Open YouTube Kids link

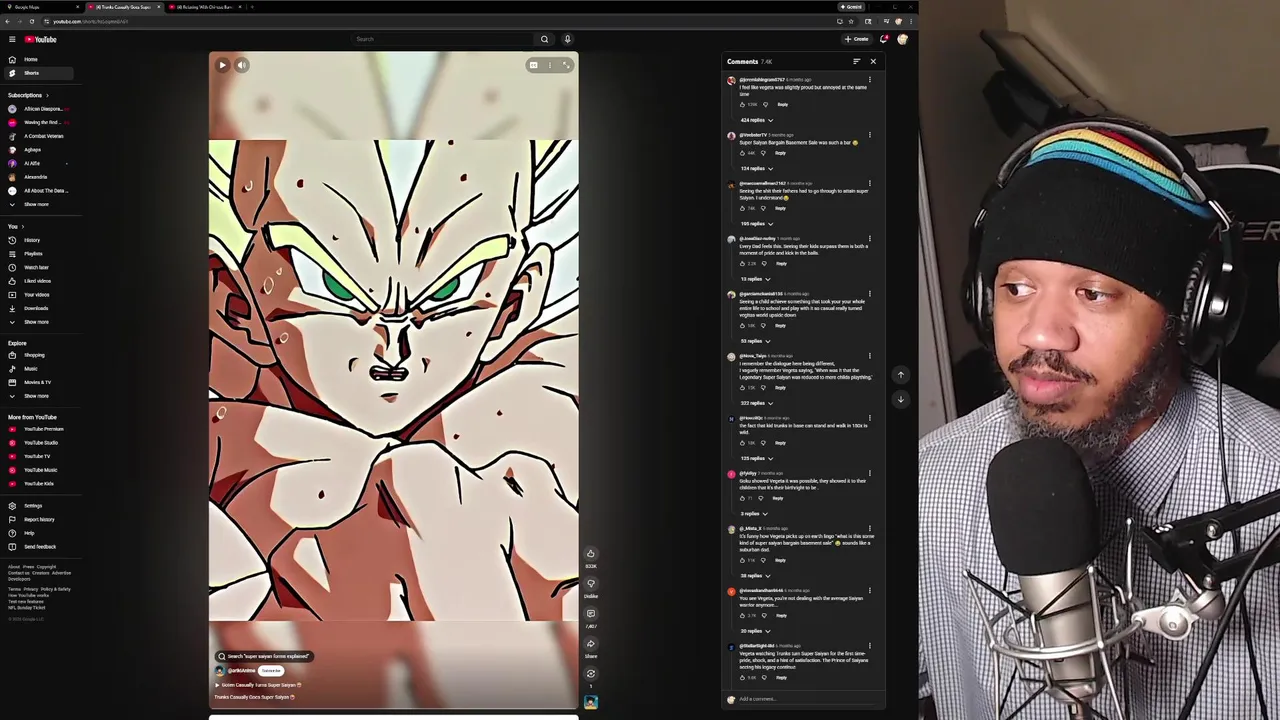point(39,483)
